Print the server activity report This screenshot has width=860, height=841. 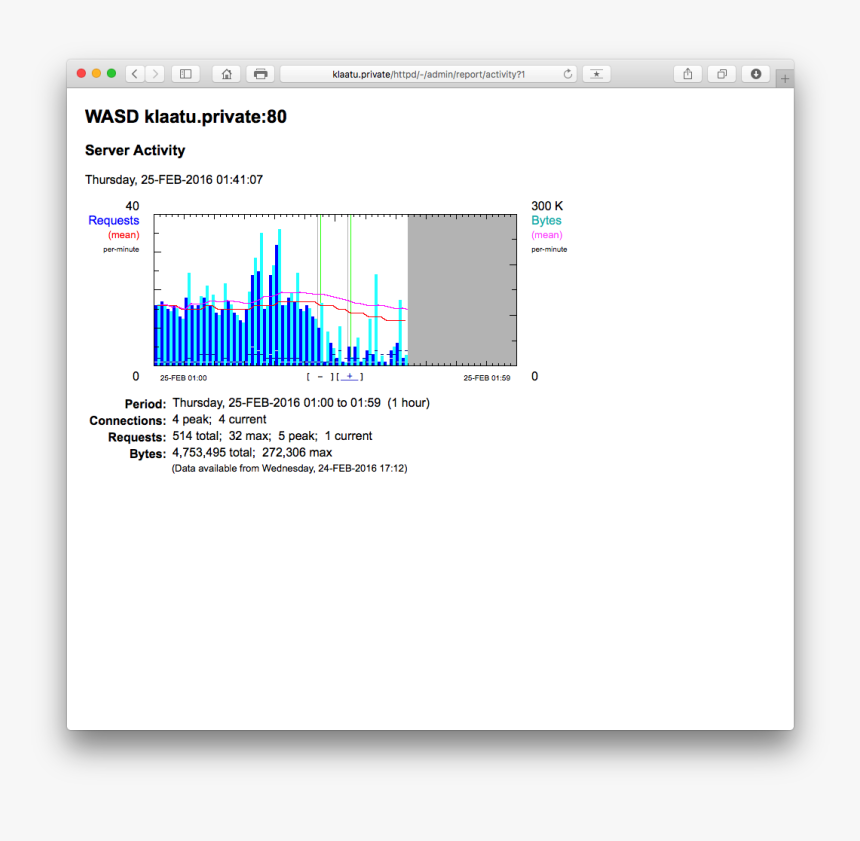click(260, 74)
